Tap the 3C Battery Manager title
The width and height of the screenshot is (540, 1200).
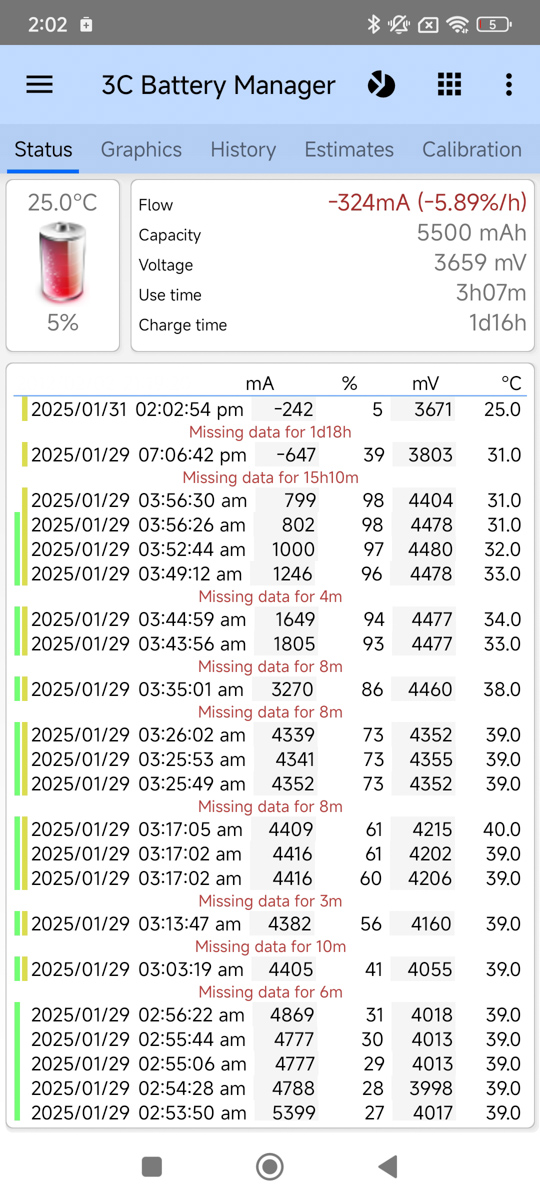[x=218, y=85]
